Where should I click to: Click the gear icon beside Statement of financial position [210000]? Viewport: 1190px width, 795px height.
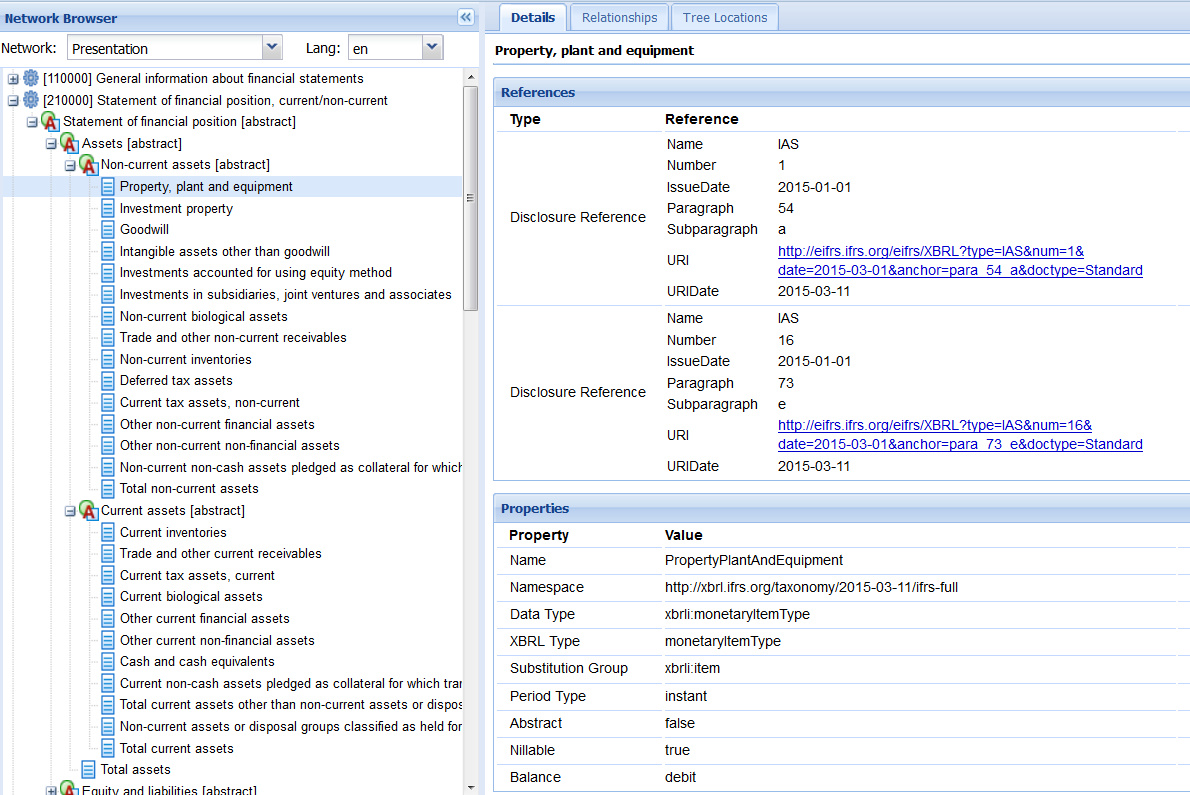point(31,100)
